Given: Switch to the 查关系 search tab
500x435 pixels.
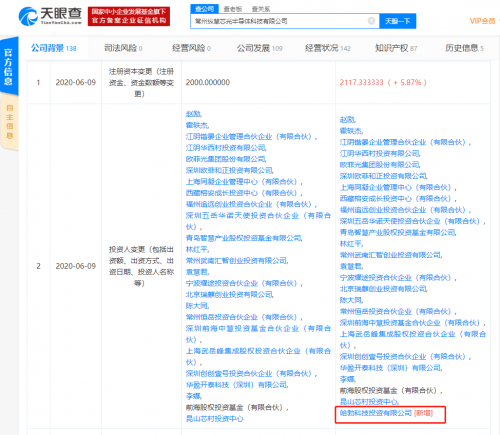Looking at the screenshot, I should [x=261, y=9].
